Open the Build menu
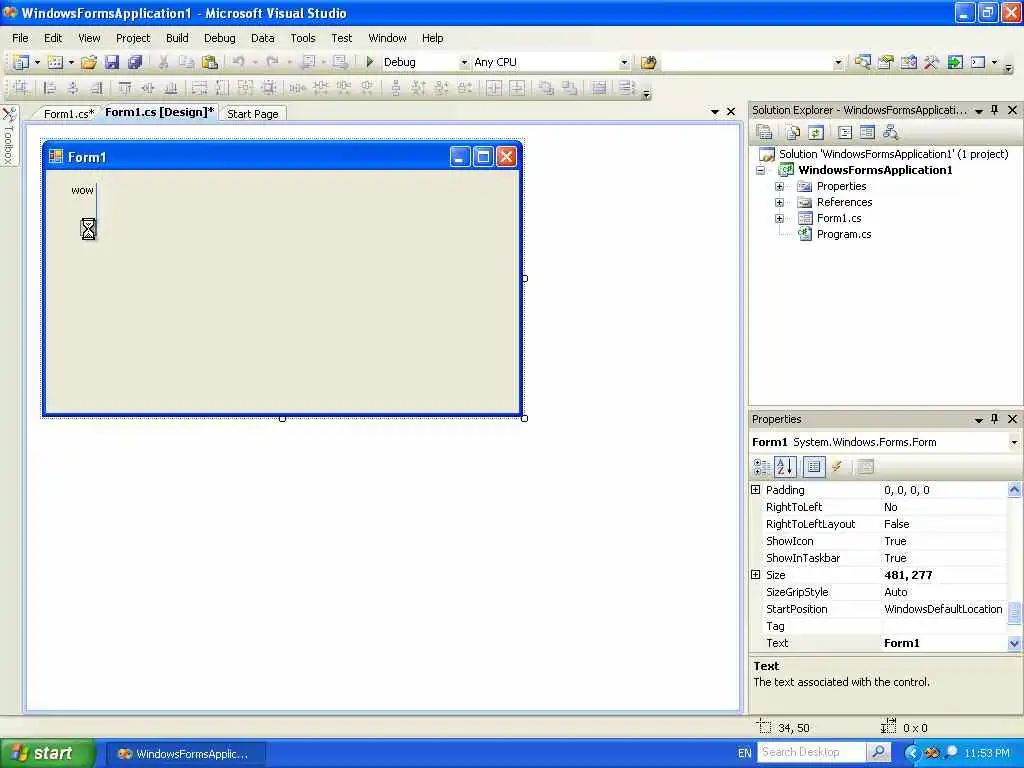This screenshot has width=1024, height=768. click(x=177, y=38)
